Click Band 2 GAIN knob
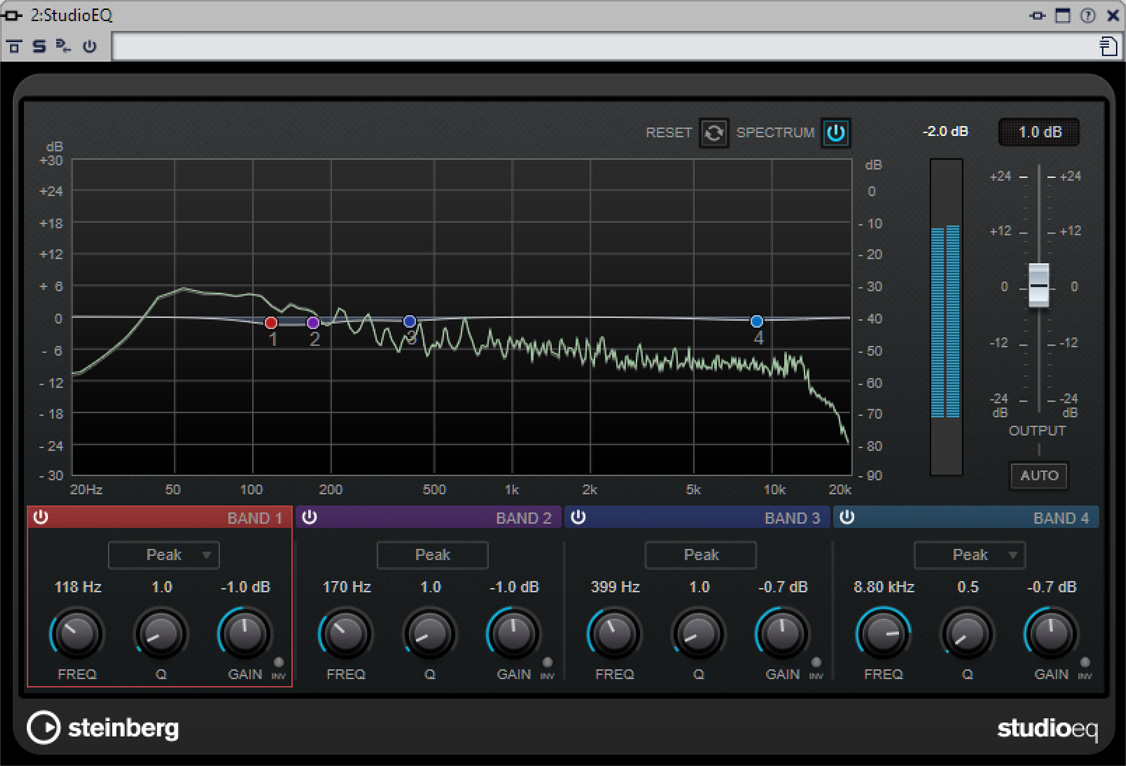The width and height of the screenshot is (1126, 766). (513, 634)
